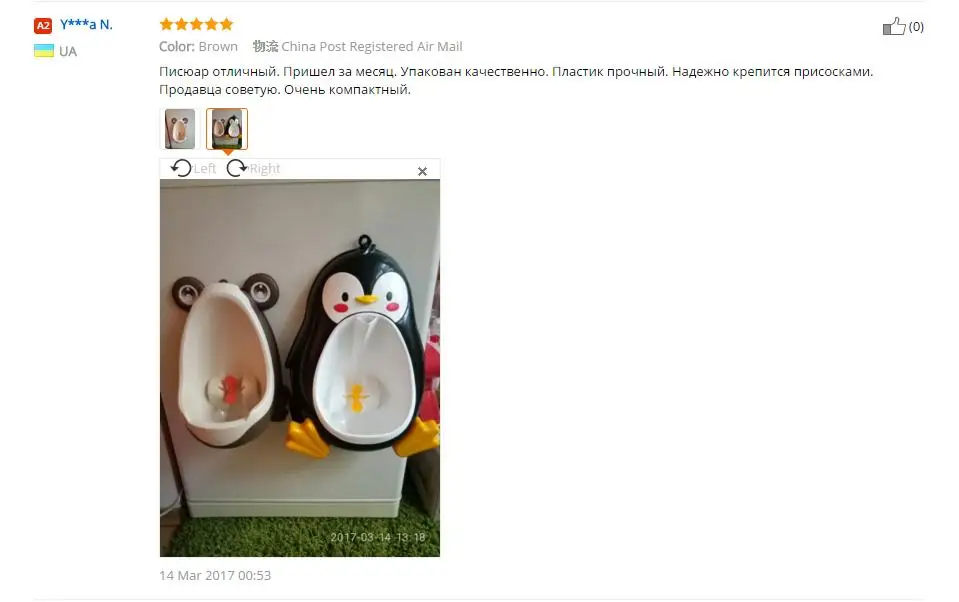
Task: Click the 'Right' rotate label
Action: click(265, 168)
